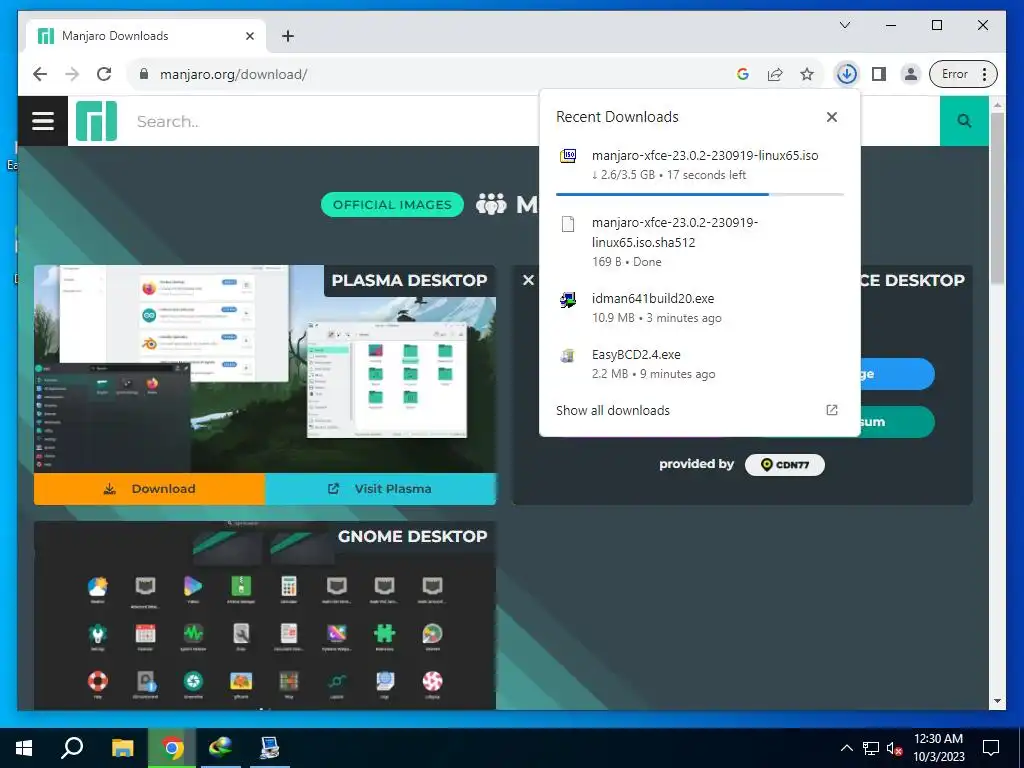Click the Error menu button
Viewport: 1024px width, 768px height.
tap(963, 74)
